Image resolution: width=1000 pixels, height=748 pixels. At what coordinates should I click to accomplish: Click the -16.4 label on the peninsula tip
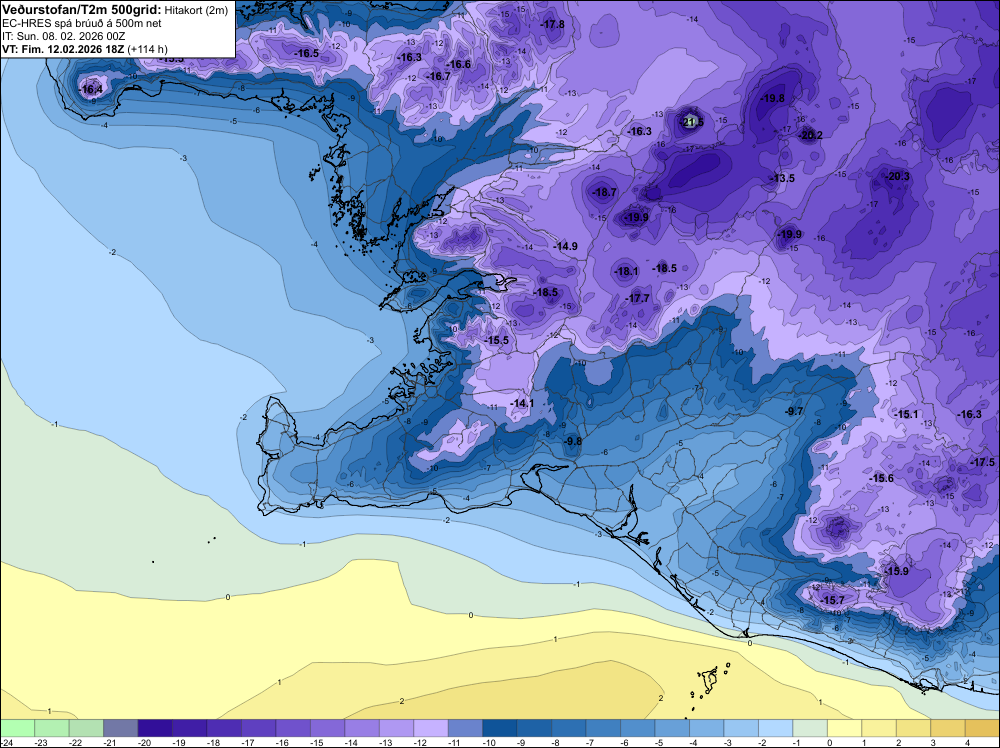91,89
